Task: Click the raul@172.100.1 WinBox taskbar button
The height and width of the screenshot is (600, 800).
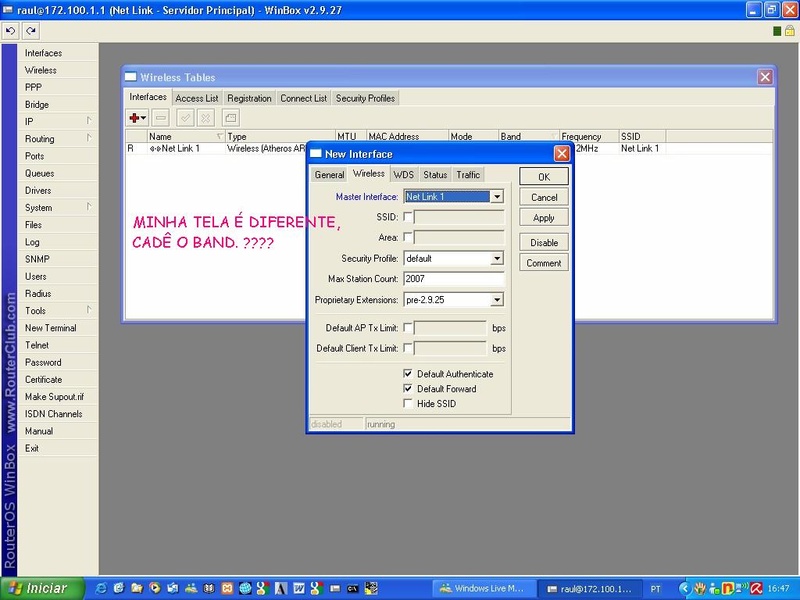Action: click(589, 588)
